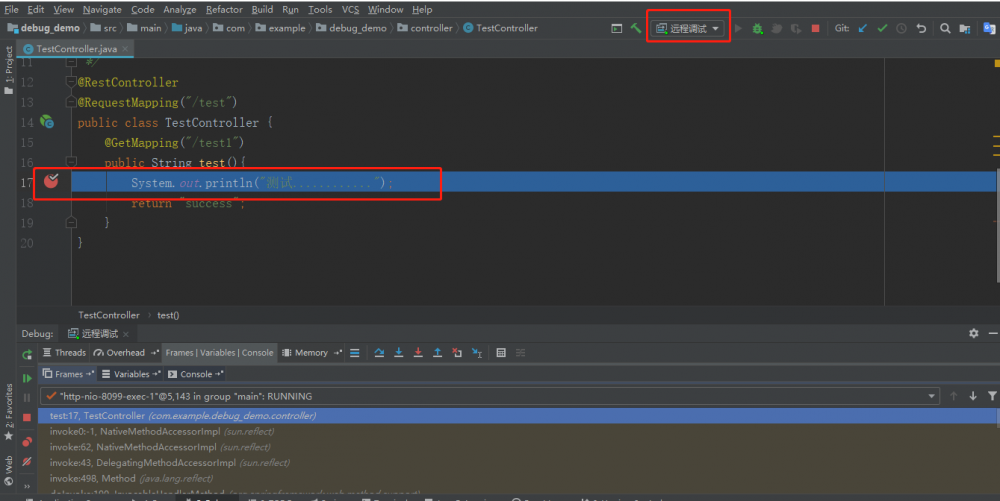Click the Evaluate Expression calculator icon

point(501,352)
